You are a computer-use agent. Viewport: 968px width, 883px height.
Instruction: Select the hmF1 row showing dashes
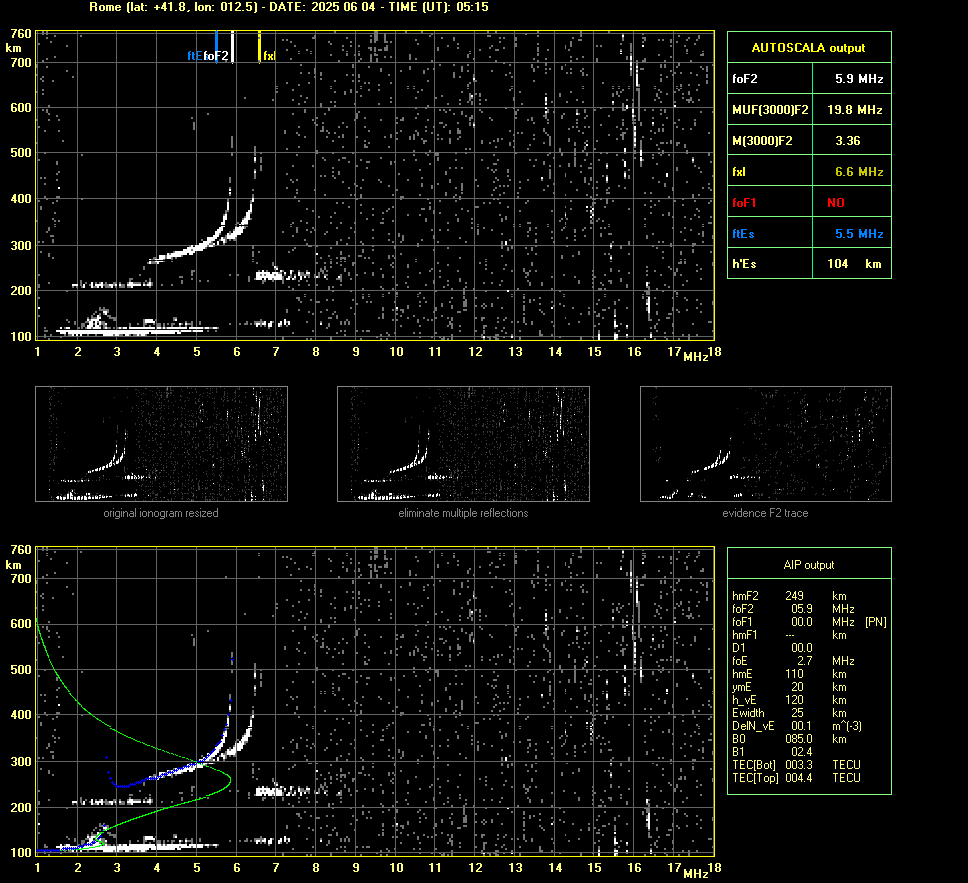[x=790, y=635]
